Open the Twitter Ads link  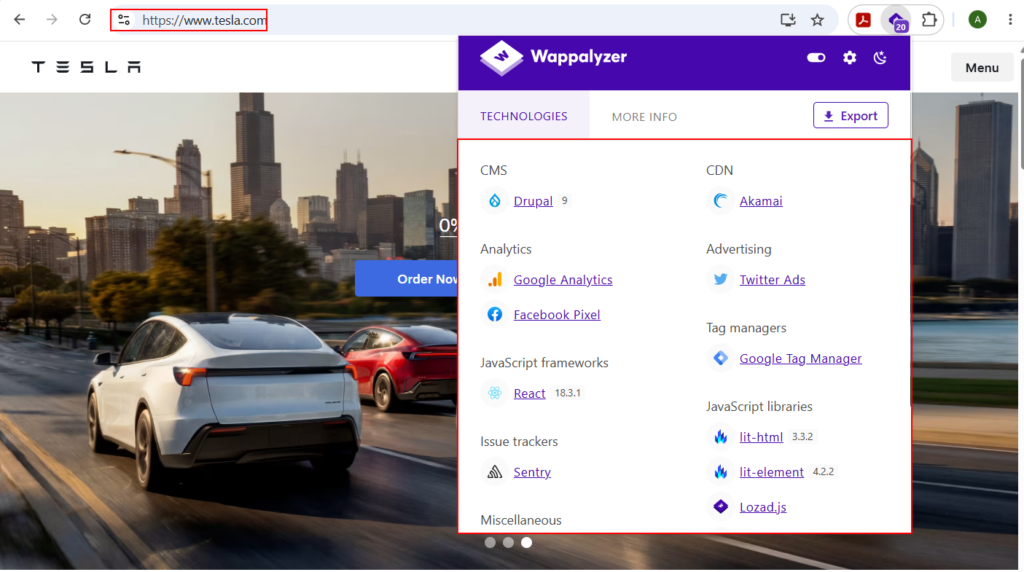[772, 279]
